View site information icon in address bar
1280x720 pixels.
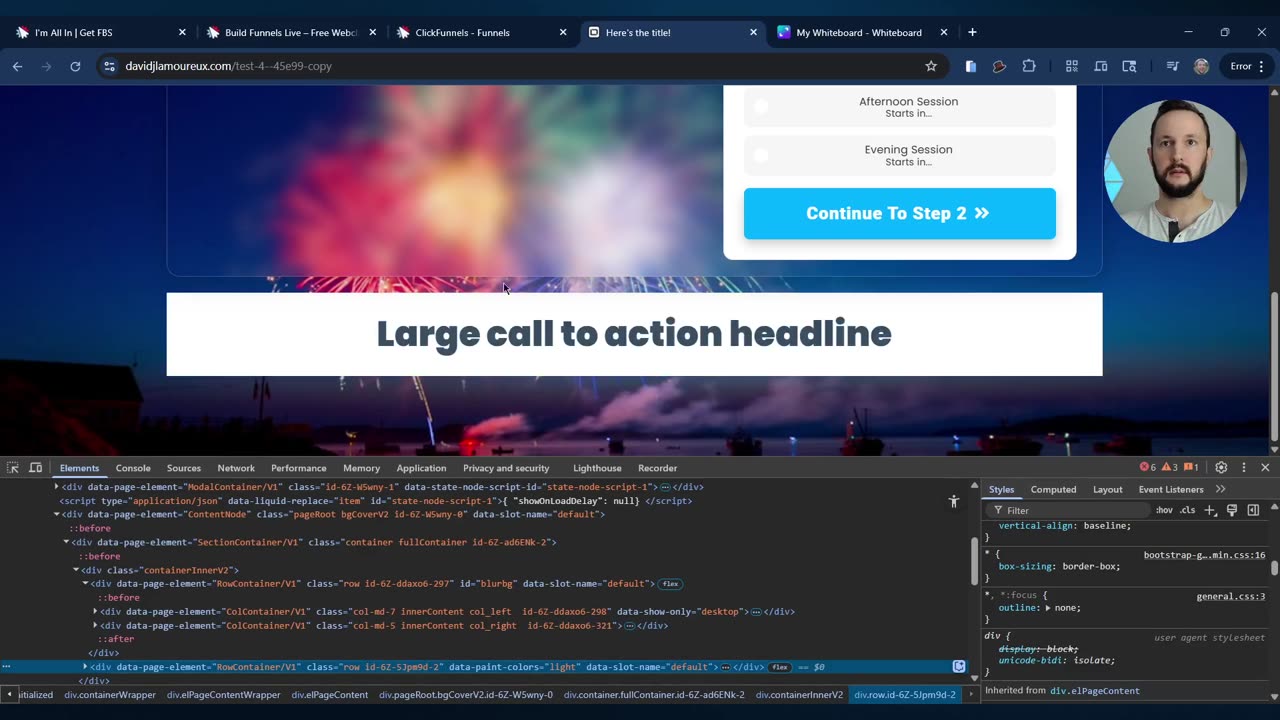pos(109,66)
